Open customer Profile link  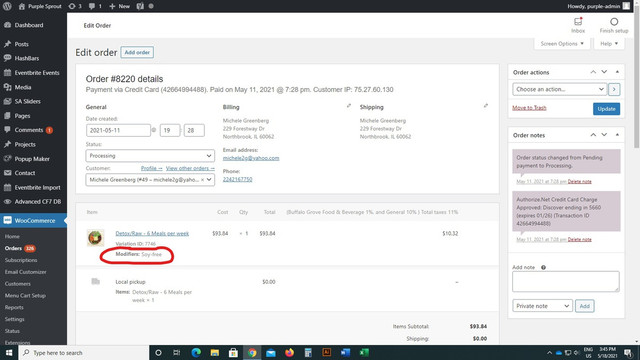pos(151,168)
